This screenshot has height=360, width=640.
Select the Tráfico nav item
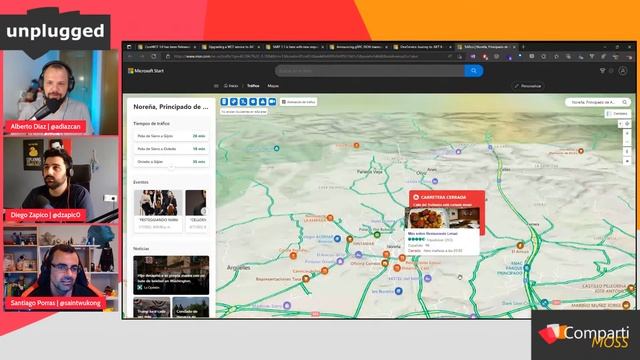point(253,86)
